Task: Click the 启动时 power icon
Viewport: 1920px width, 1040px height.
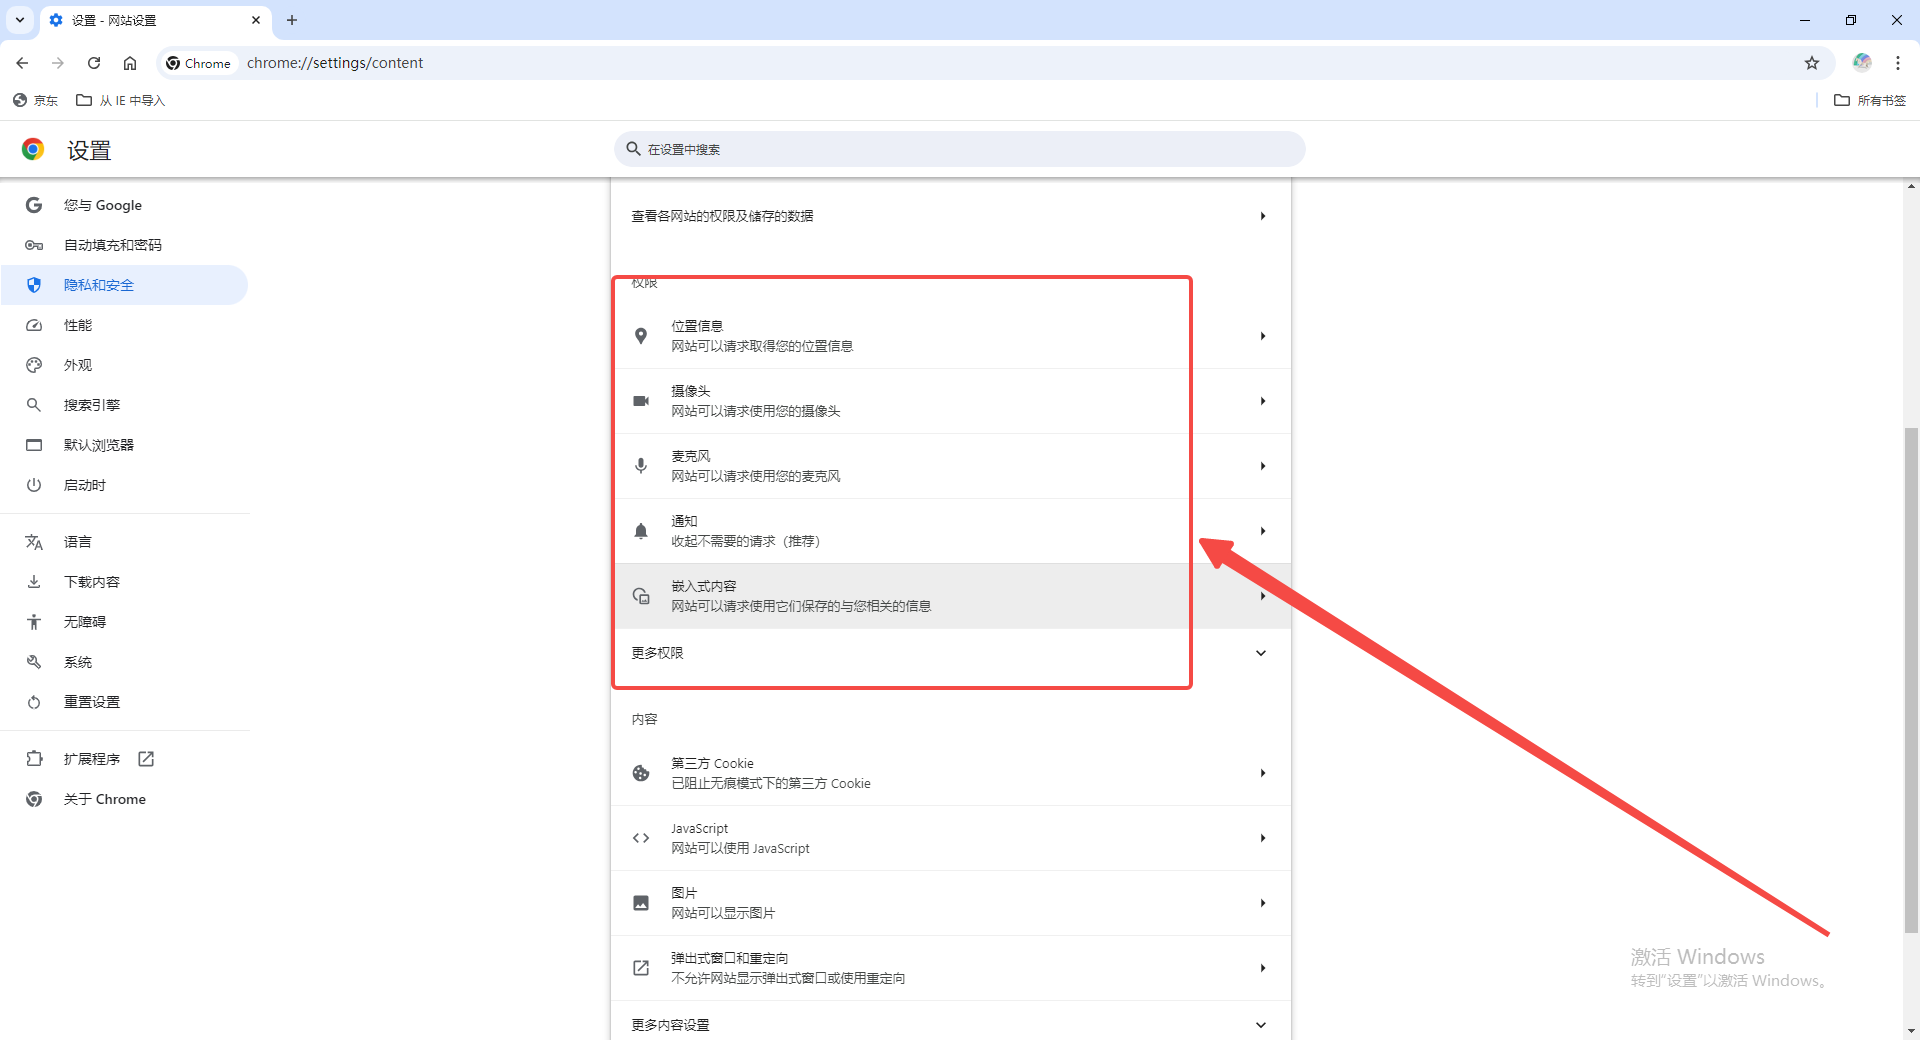Action: pyautogui.click(x=34, y=485)
